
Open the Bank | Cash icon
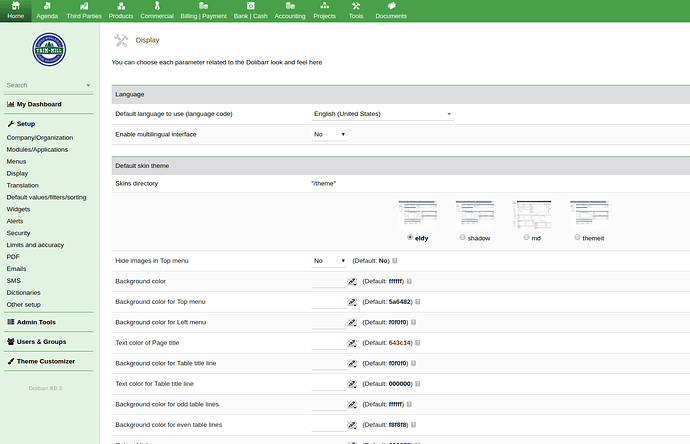pos(250,6)
